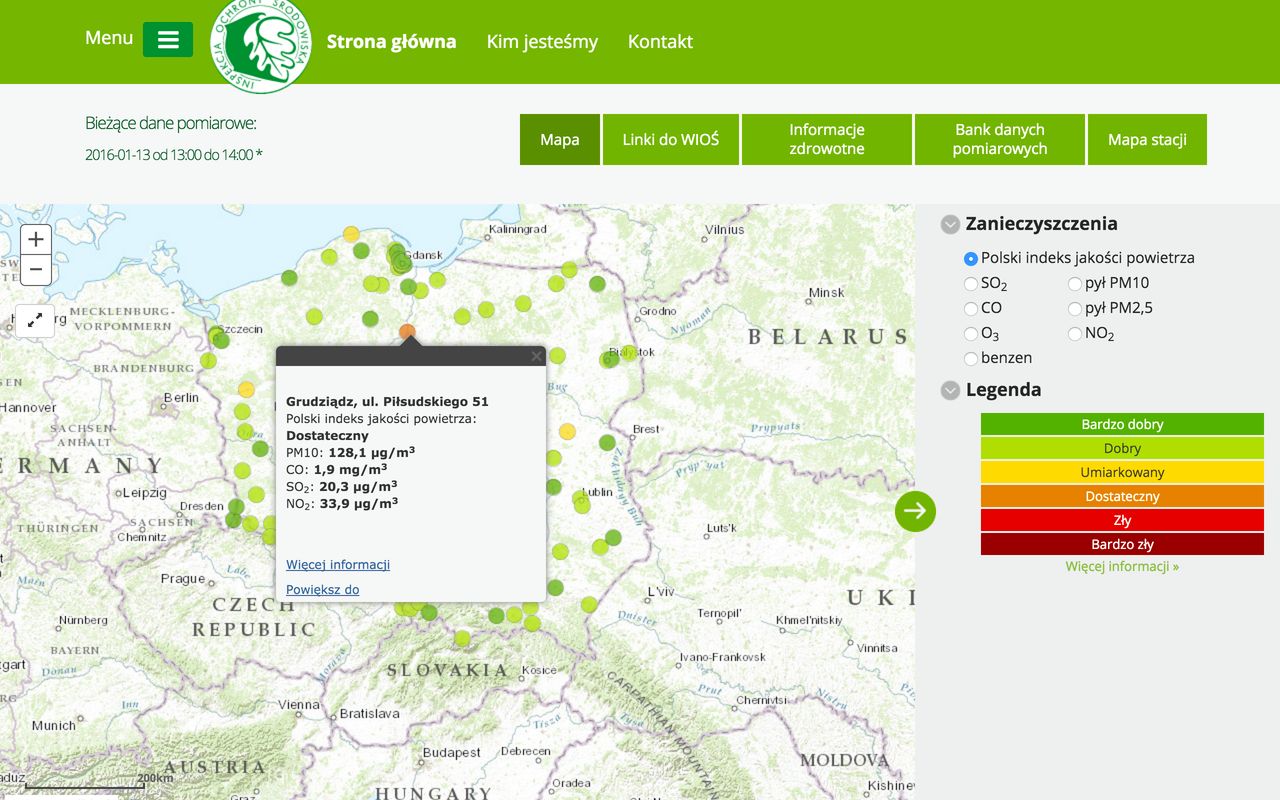Close the Grudziądz station popup

(x=536, y=356)
